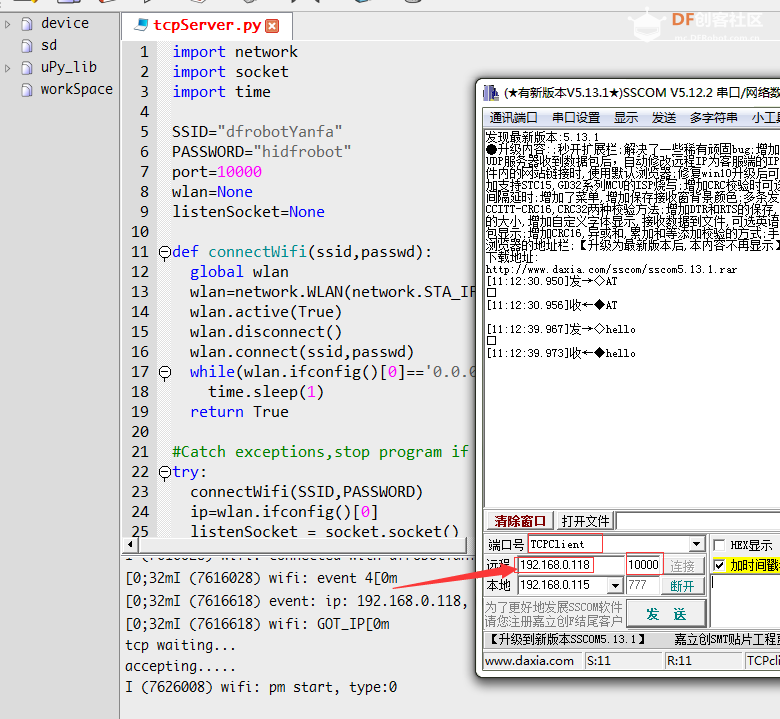
Task: Close the tcpServer.py tab
Action: [272, 26]
